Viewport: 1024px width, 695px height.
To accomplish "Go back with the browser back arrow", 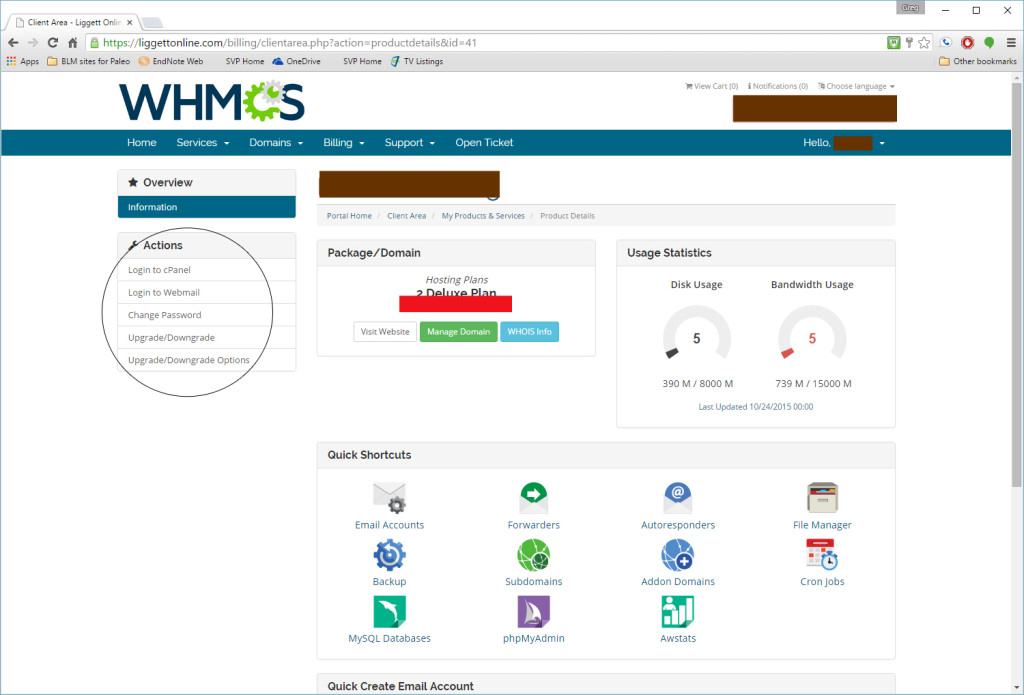I will point(13,42).
